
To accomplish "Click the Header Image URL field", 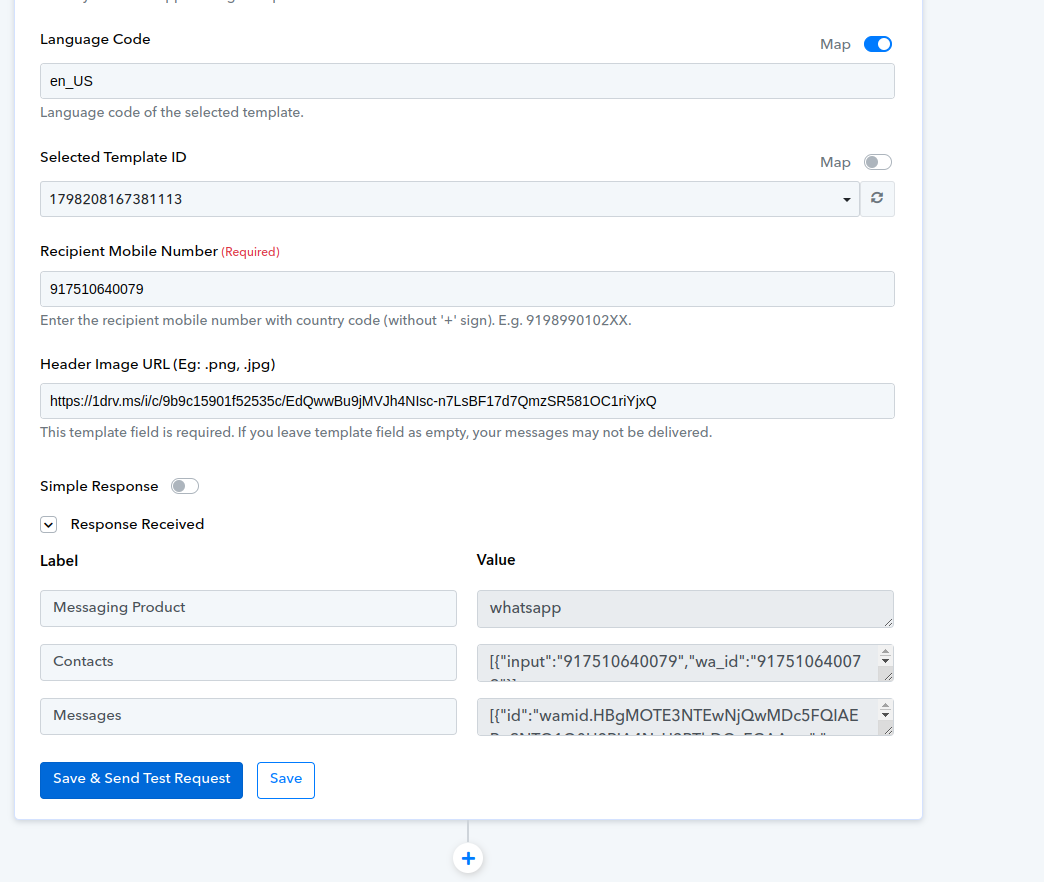I will pos(467,401).
